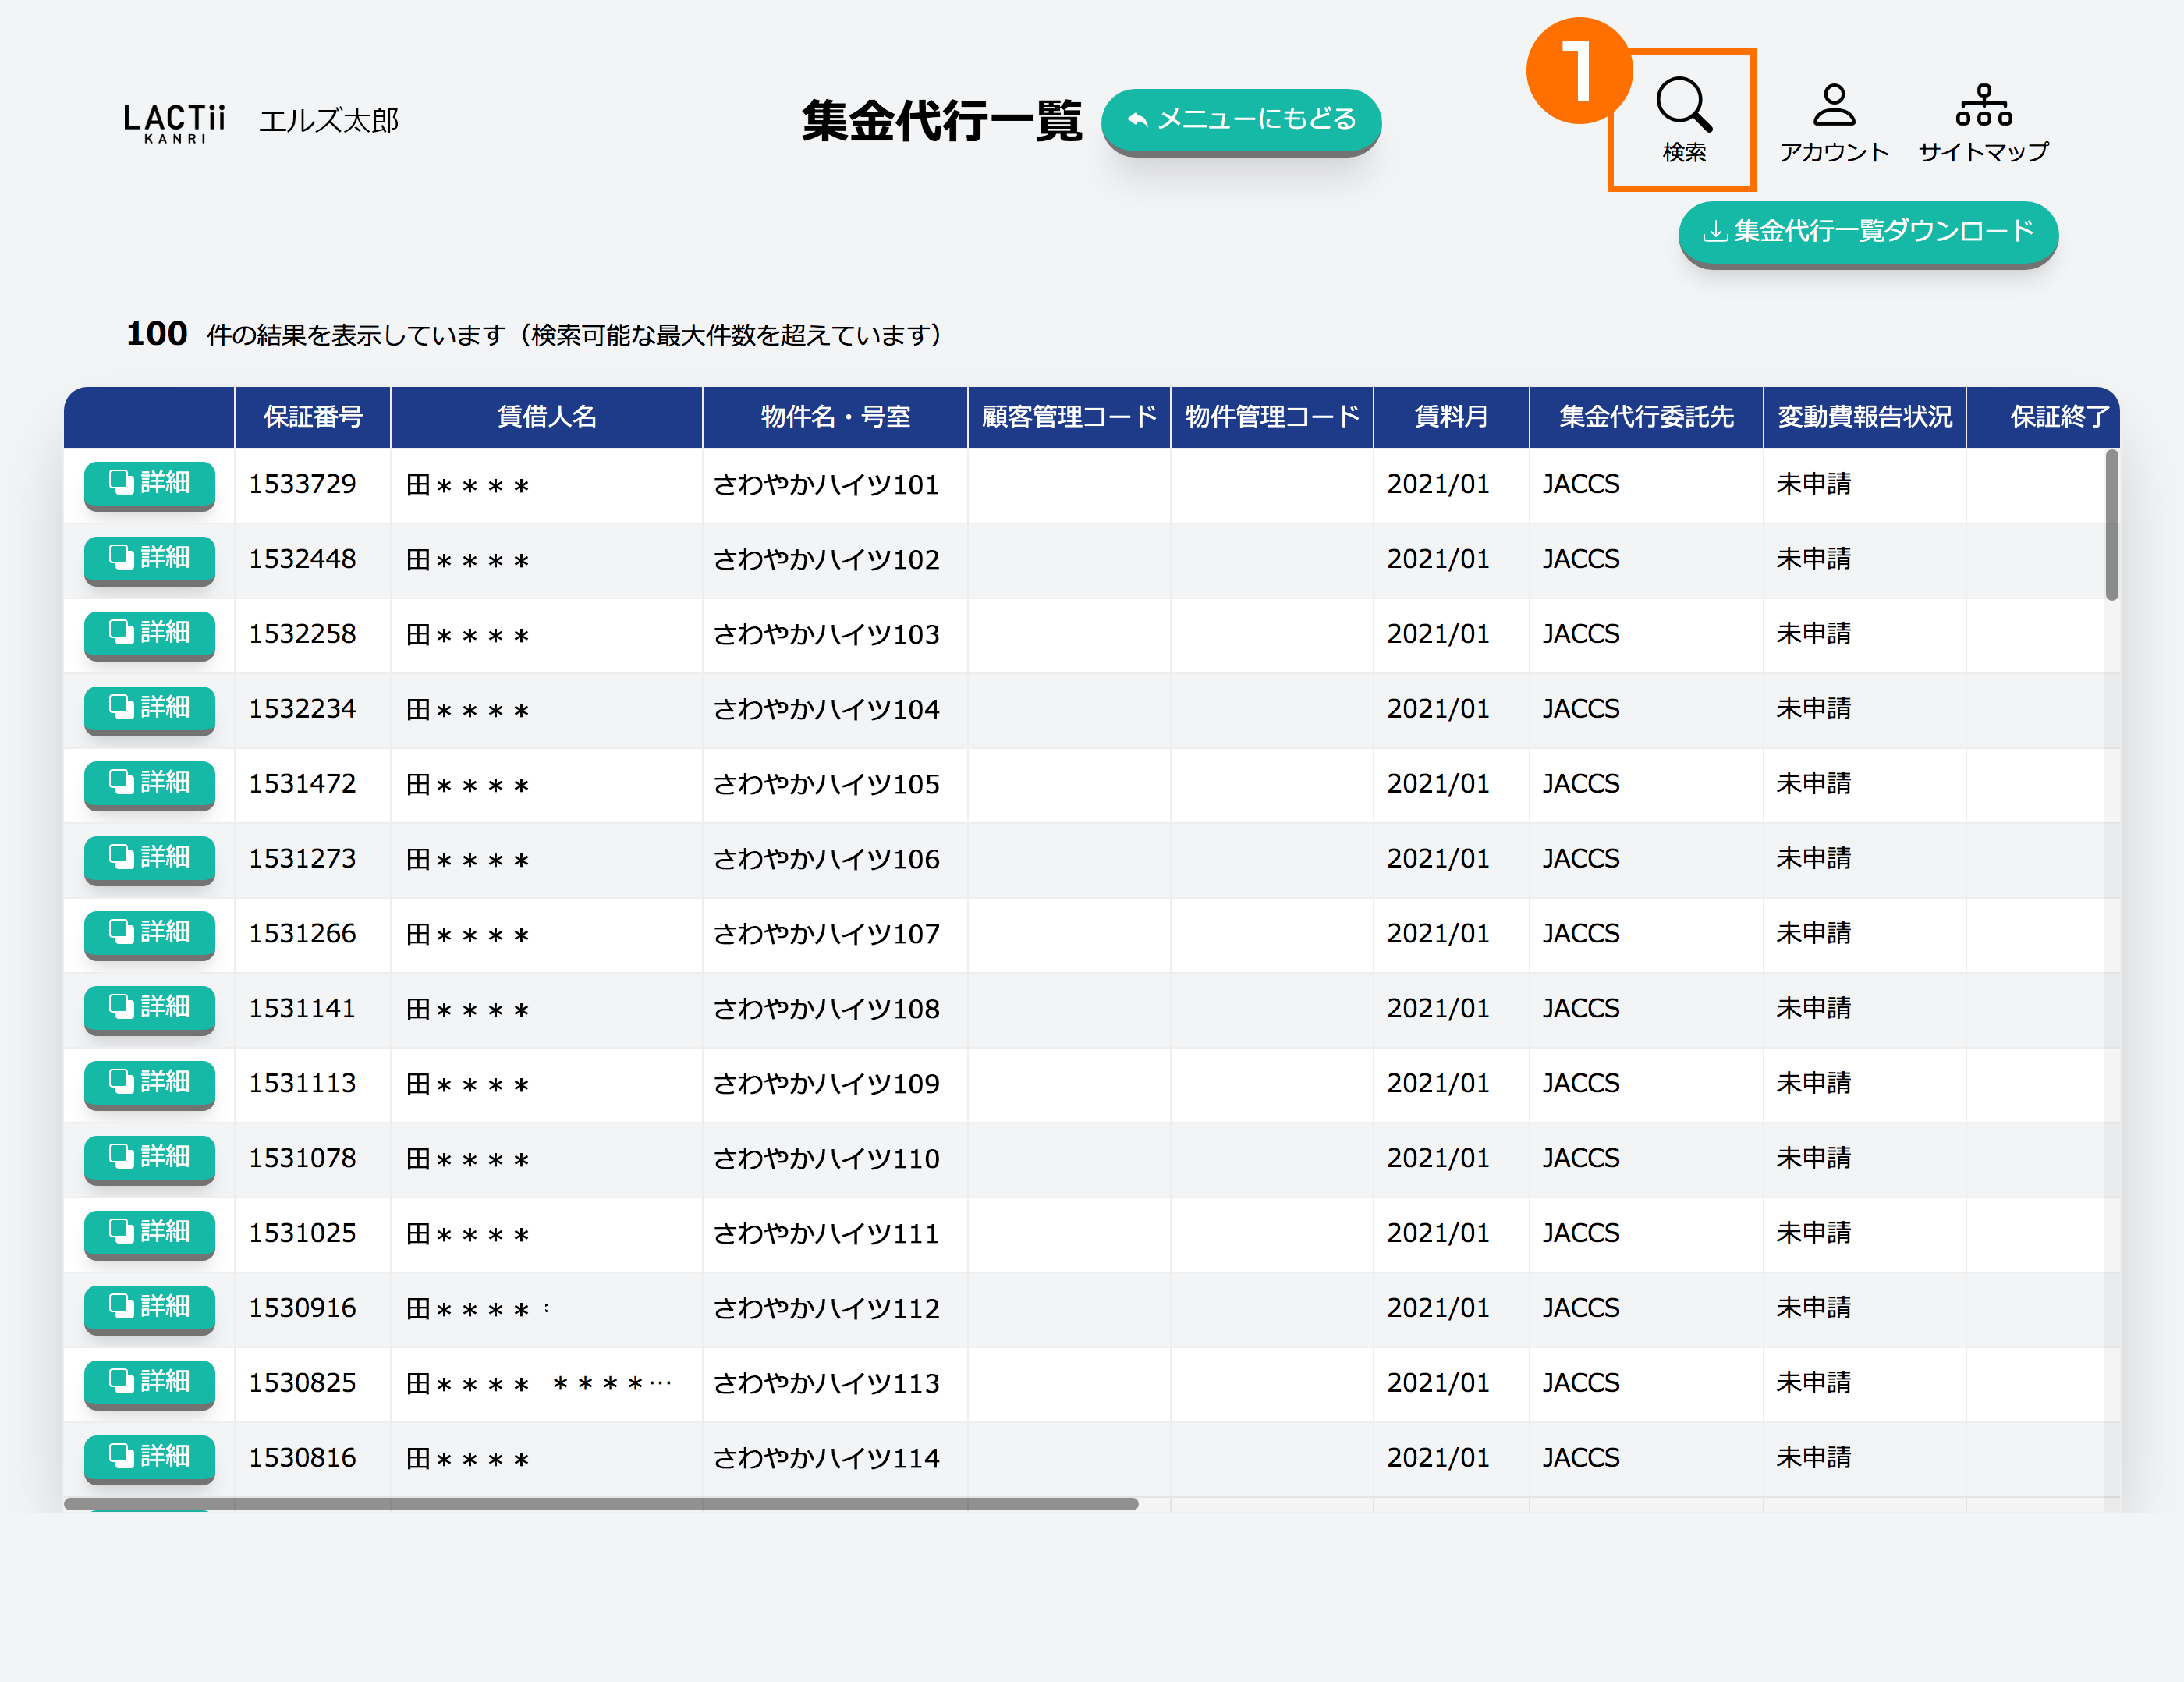Click the 保証番号 column header

(x=312, y=417)
